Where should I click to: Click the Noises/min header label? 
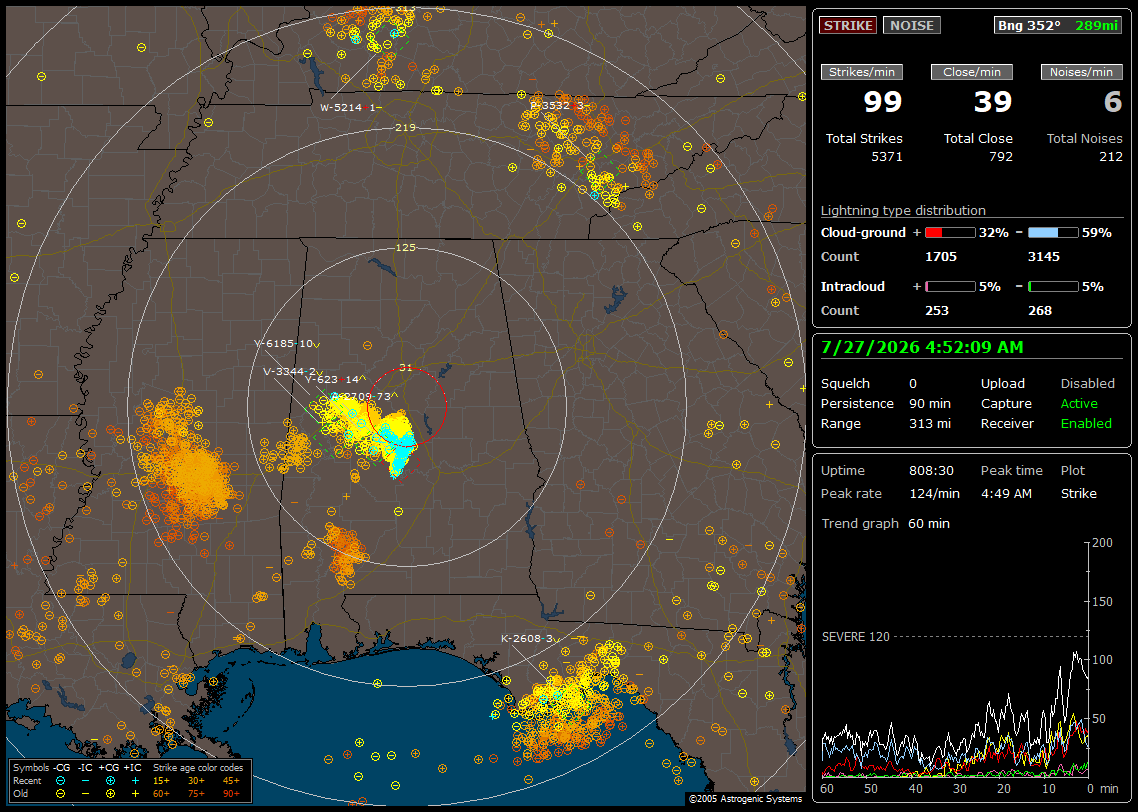tap(1081, 72)
